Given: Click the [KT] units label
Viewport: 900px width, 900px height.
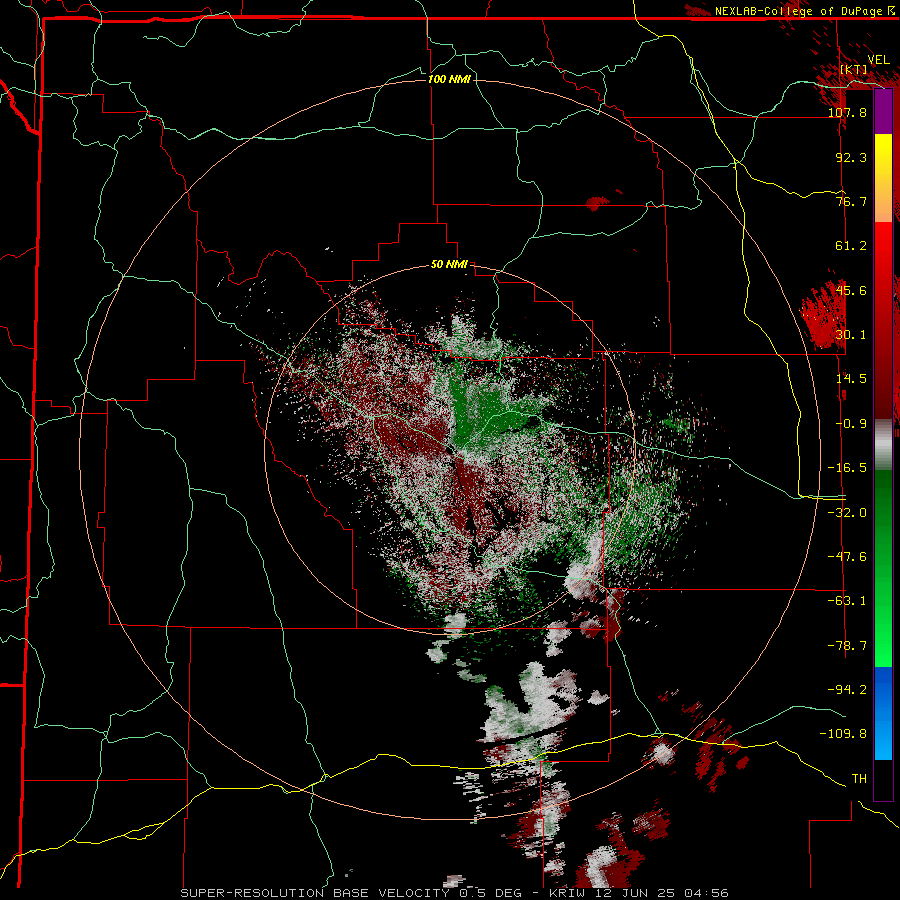Looking at the screenshot, I should click(853, 69).
